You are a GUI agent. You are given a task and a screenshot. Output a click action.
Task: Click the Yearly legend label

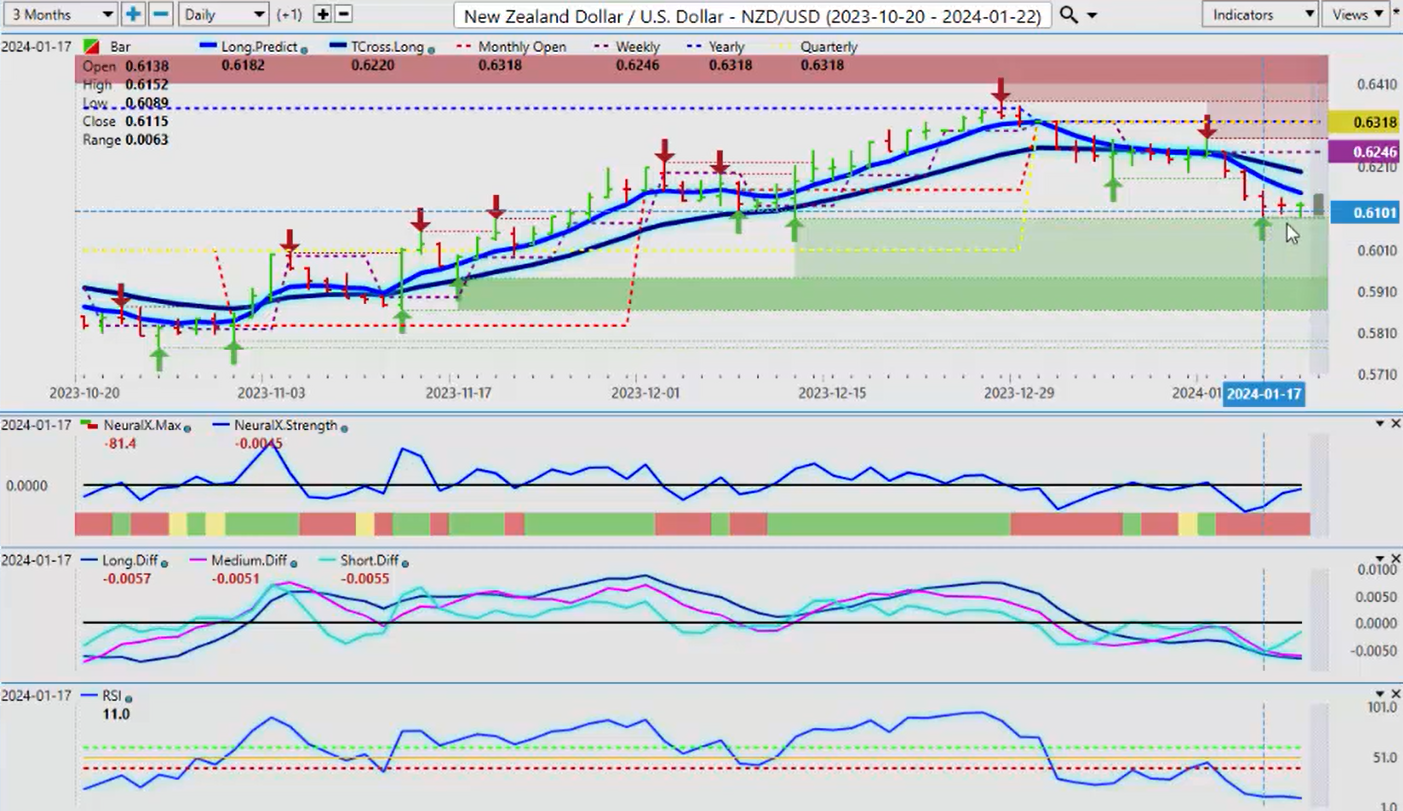tap(727, 47)
